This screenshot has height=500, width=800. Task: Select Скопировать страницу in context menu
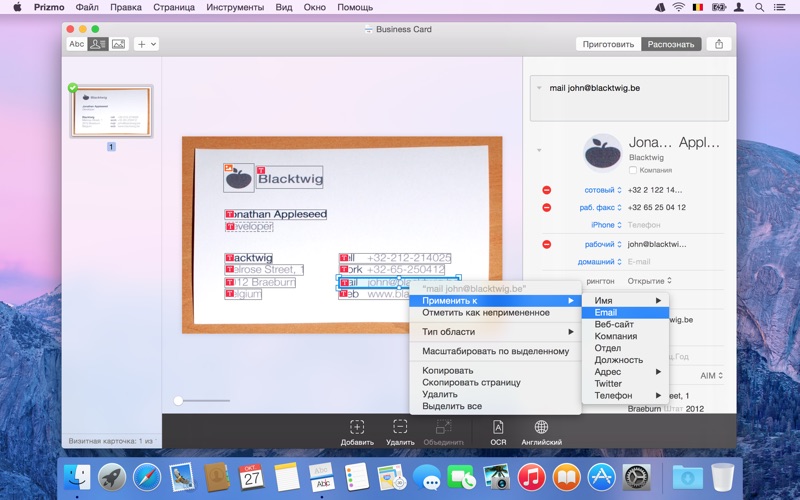pos(495,382)
